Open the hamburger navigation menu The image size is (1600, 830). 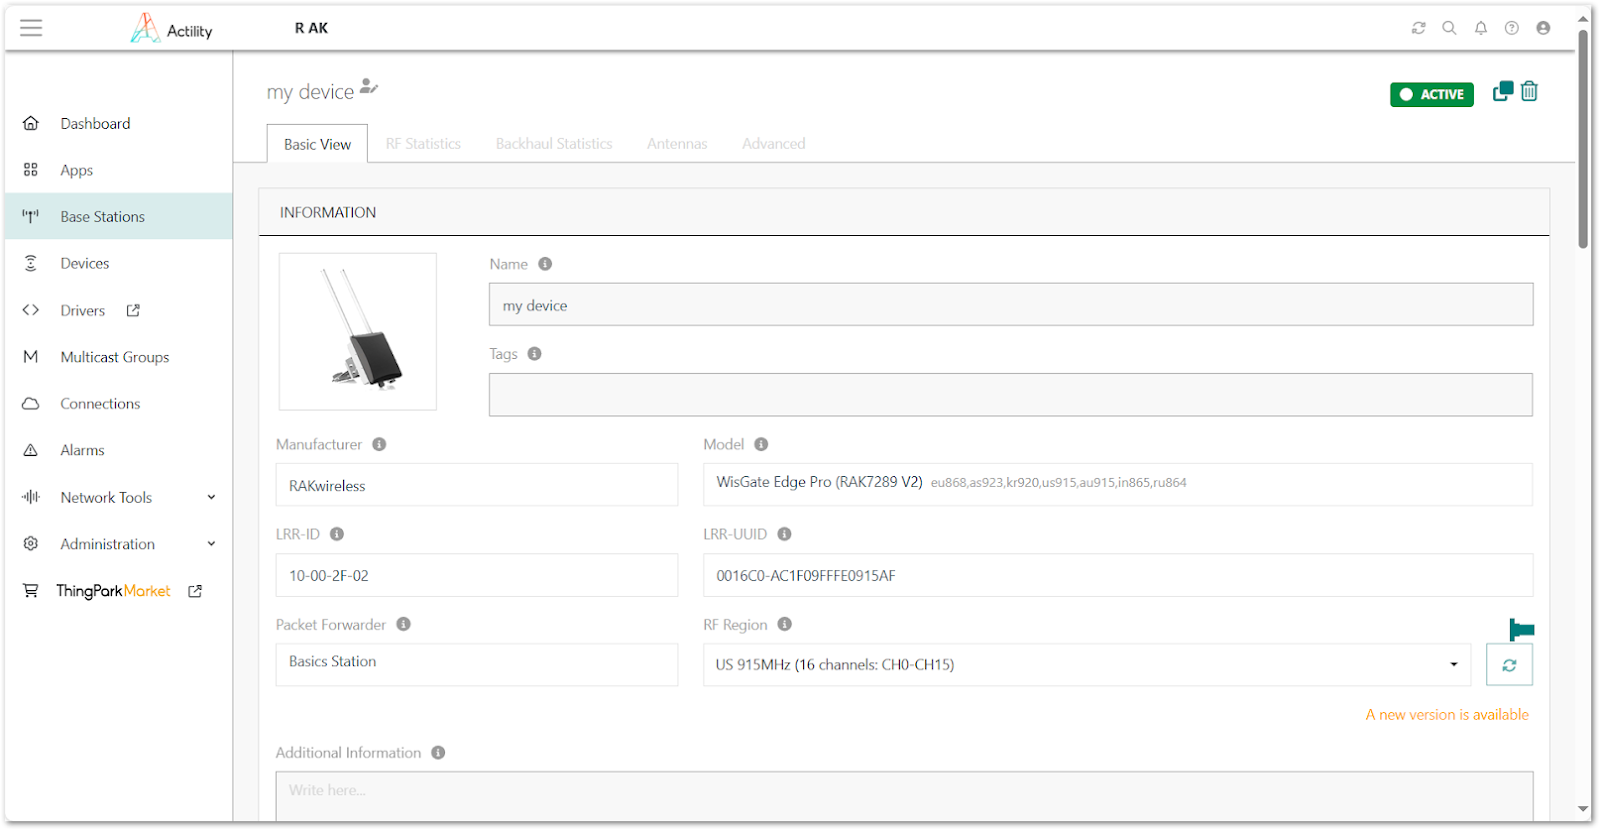[31, 28]
